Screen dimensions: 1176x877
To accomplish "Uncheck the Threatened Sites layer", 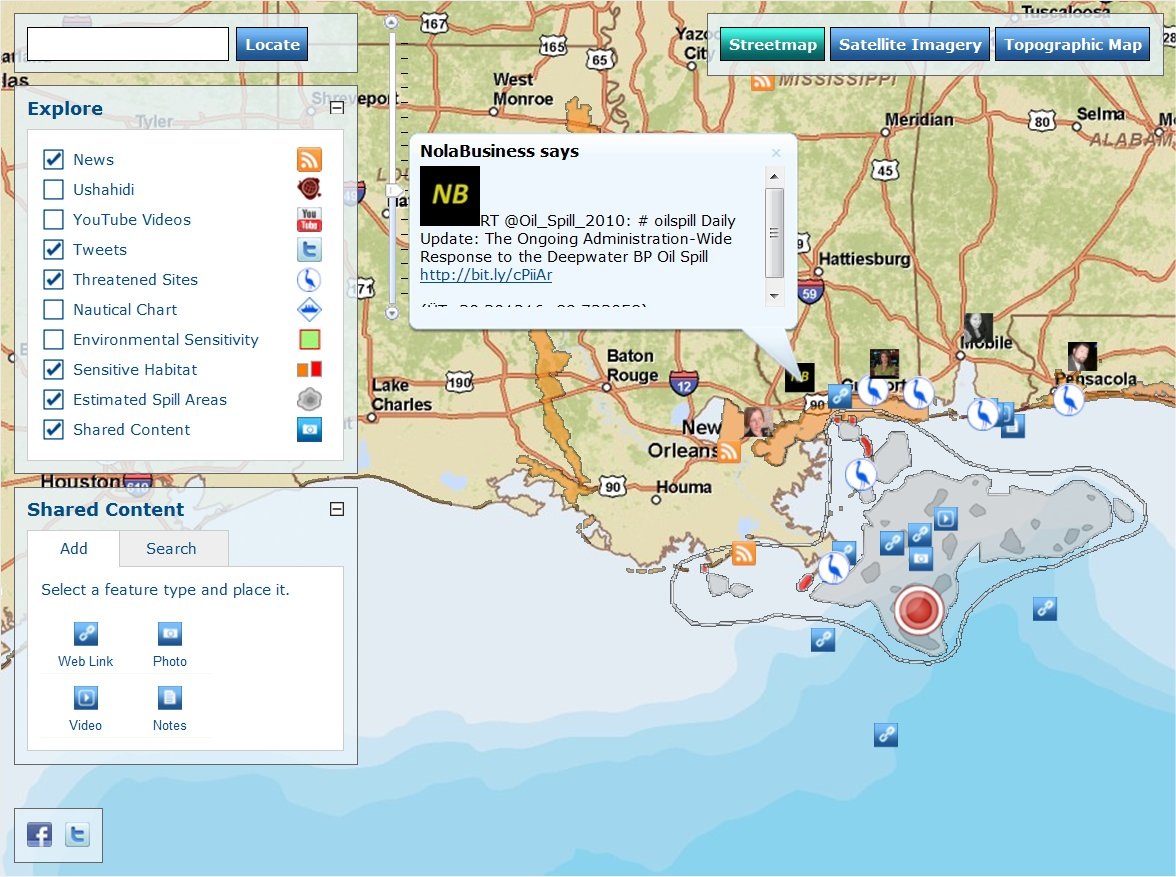I will pyautogui.click(x=53, y=279).
